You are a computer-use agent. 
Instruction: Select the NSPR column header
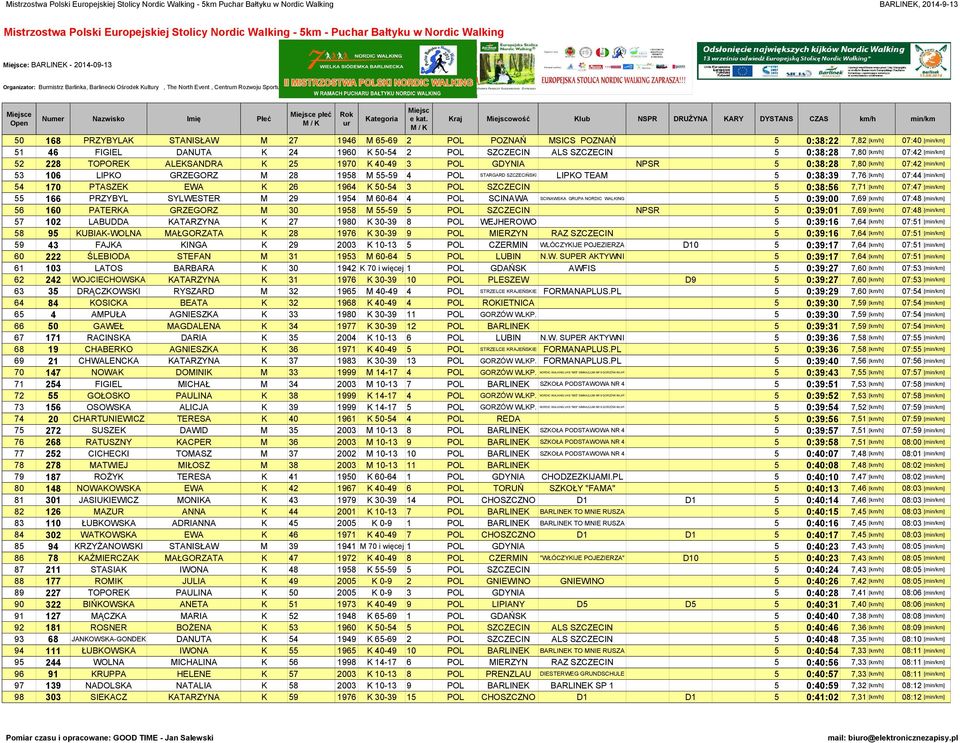pos(647,119)
